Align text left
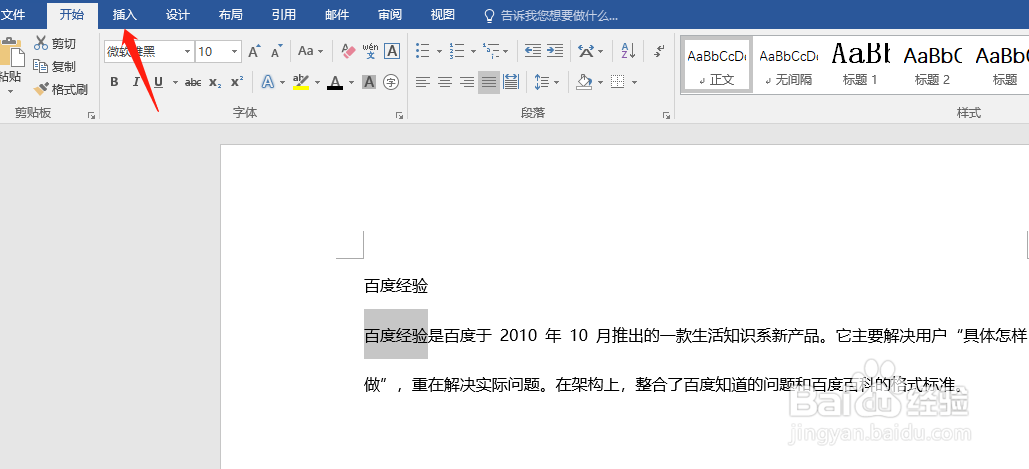 423,82
